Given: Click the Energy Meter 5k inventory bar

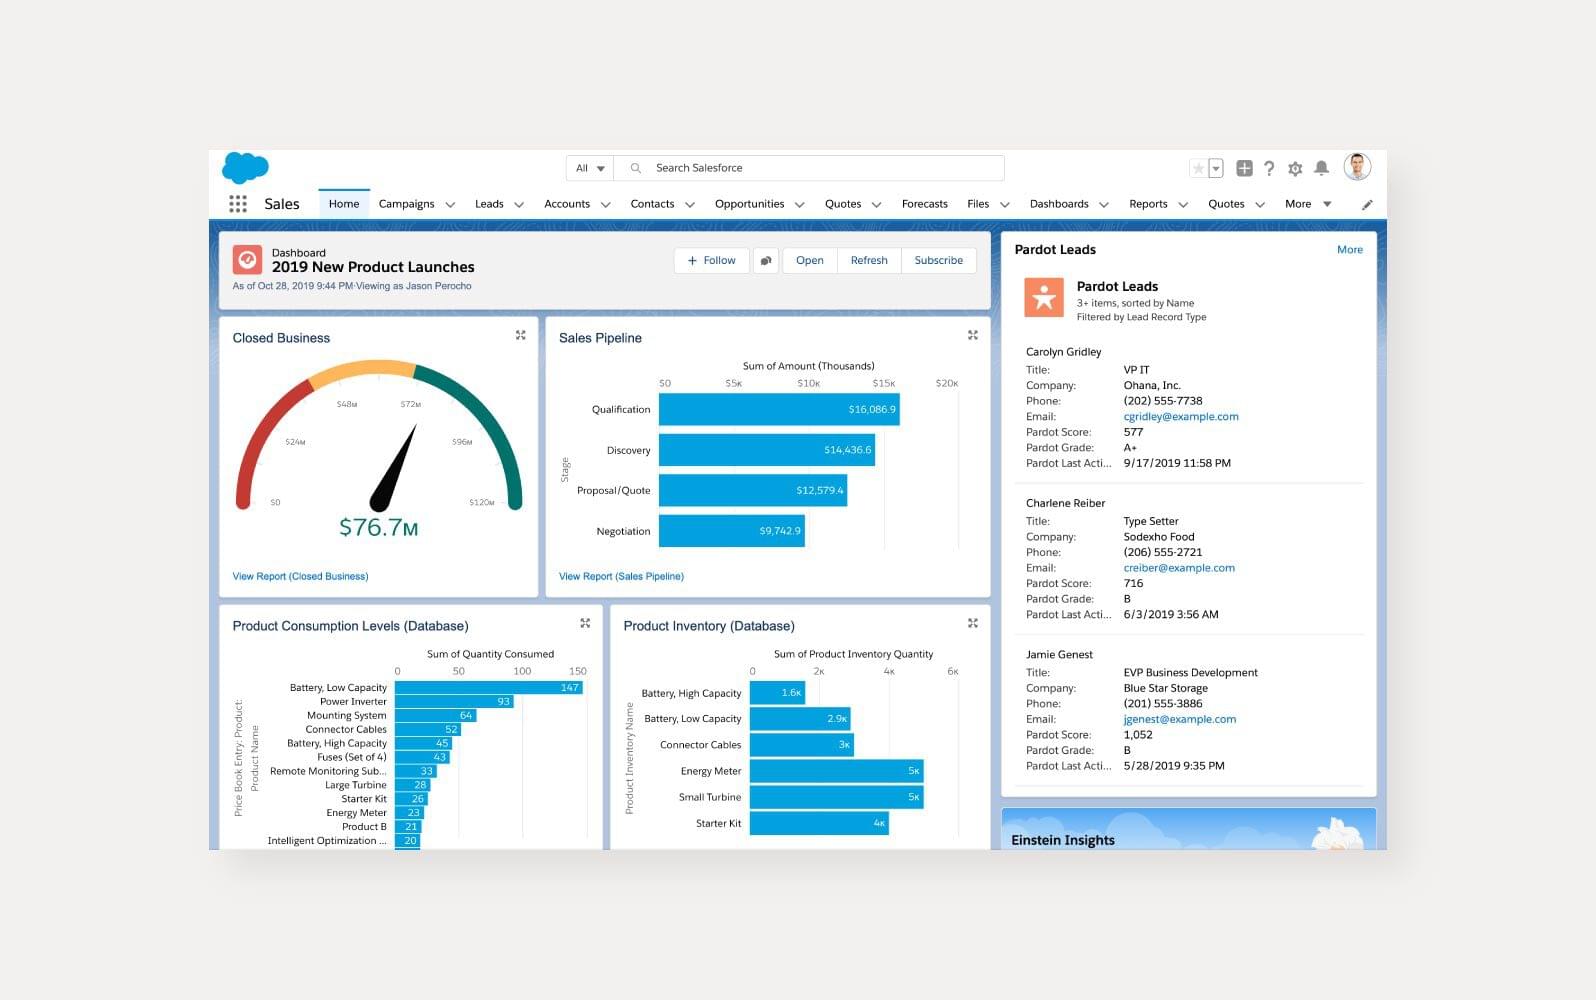Looking at the screenshot, I should coord(836,771).
